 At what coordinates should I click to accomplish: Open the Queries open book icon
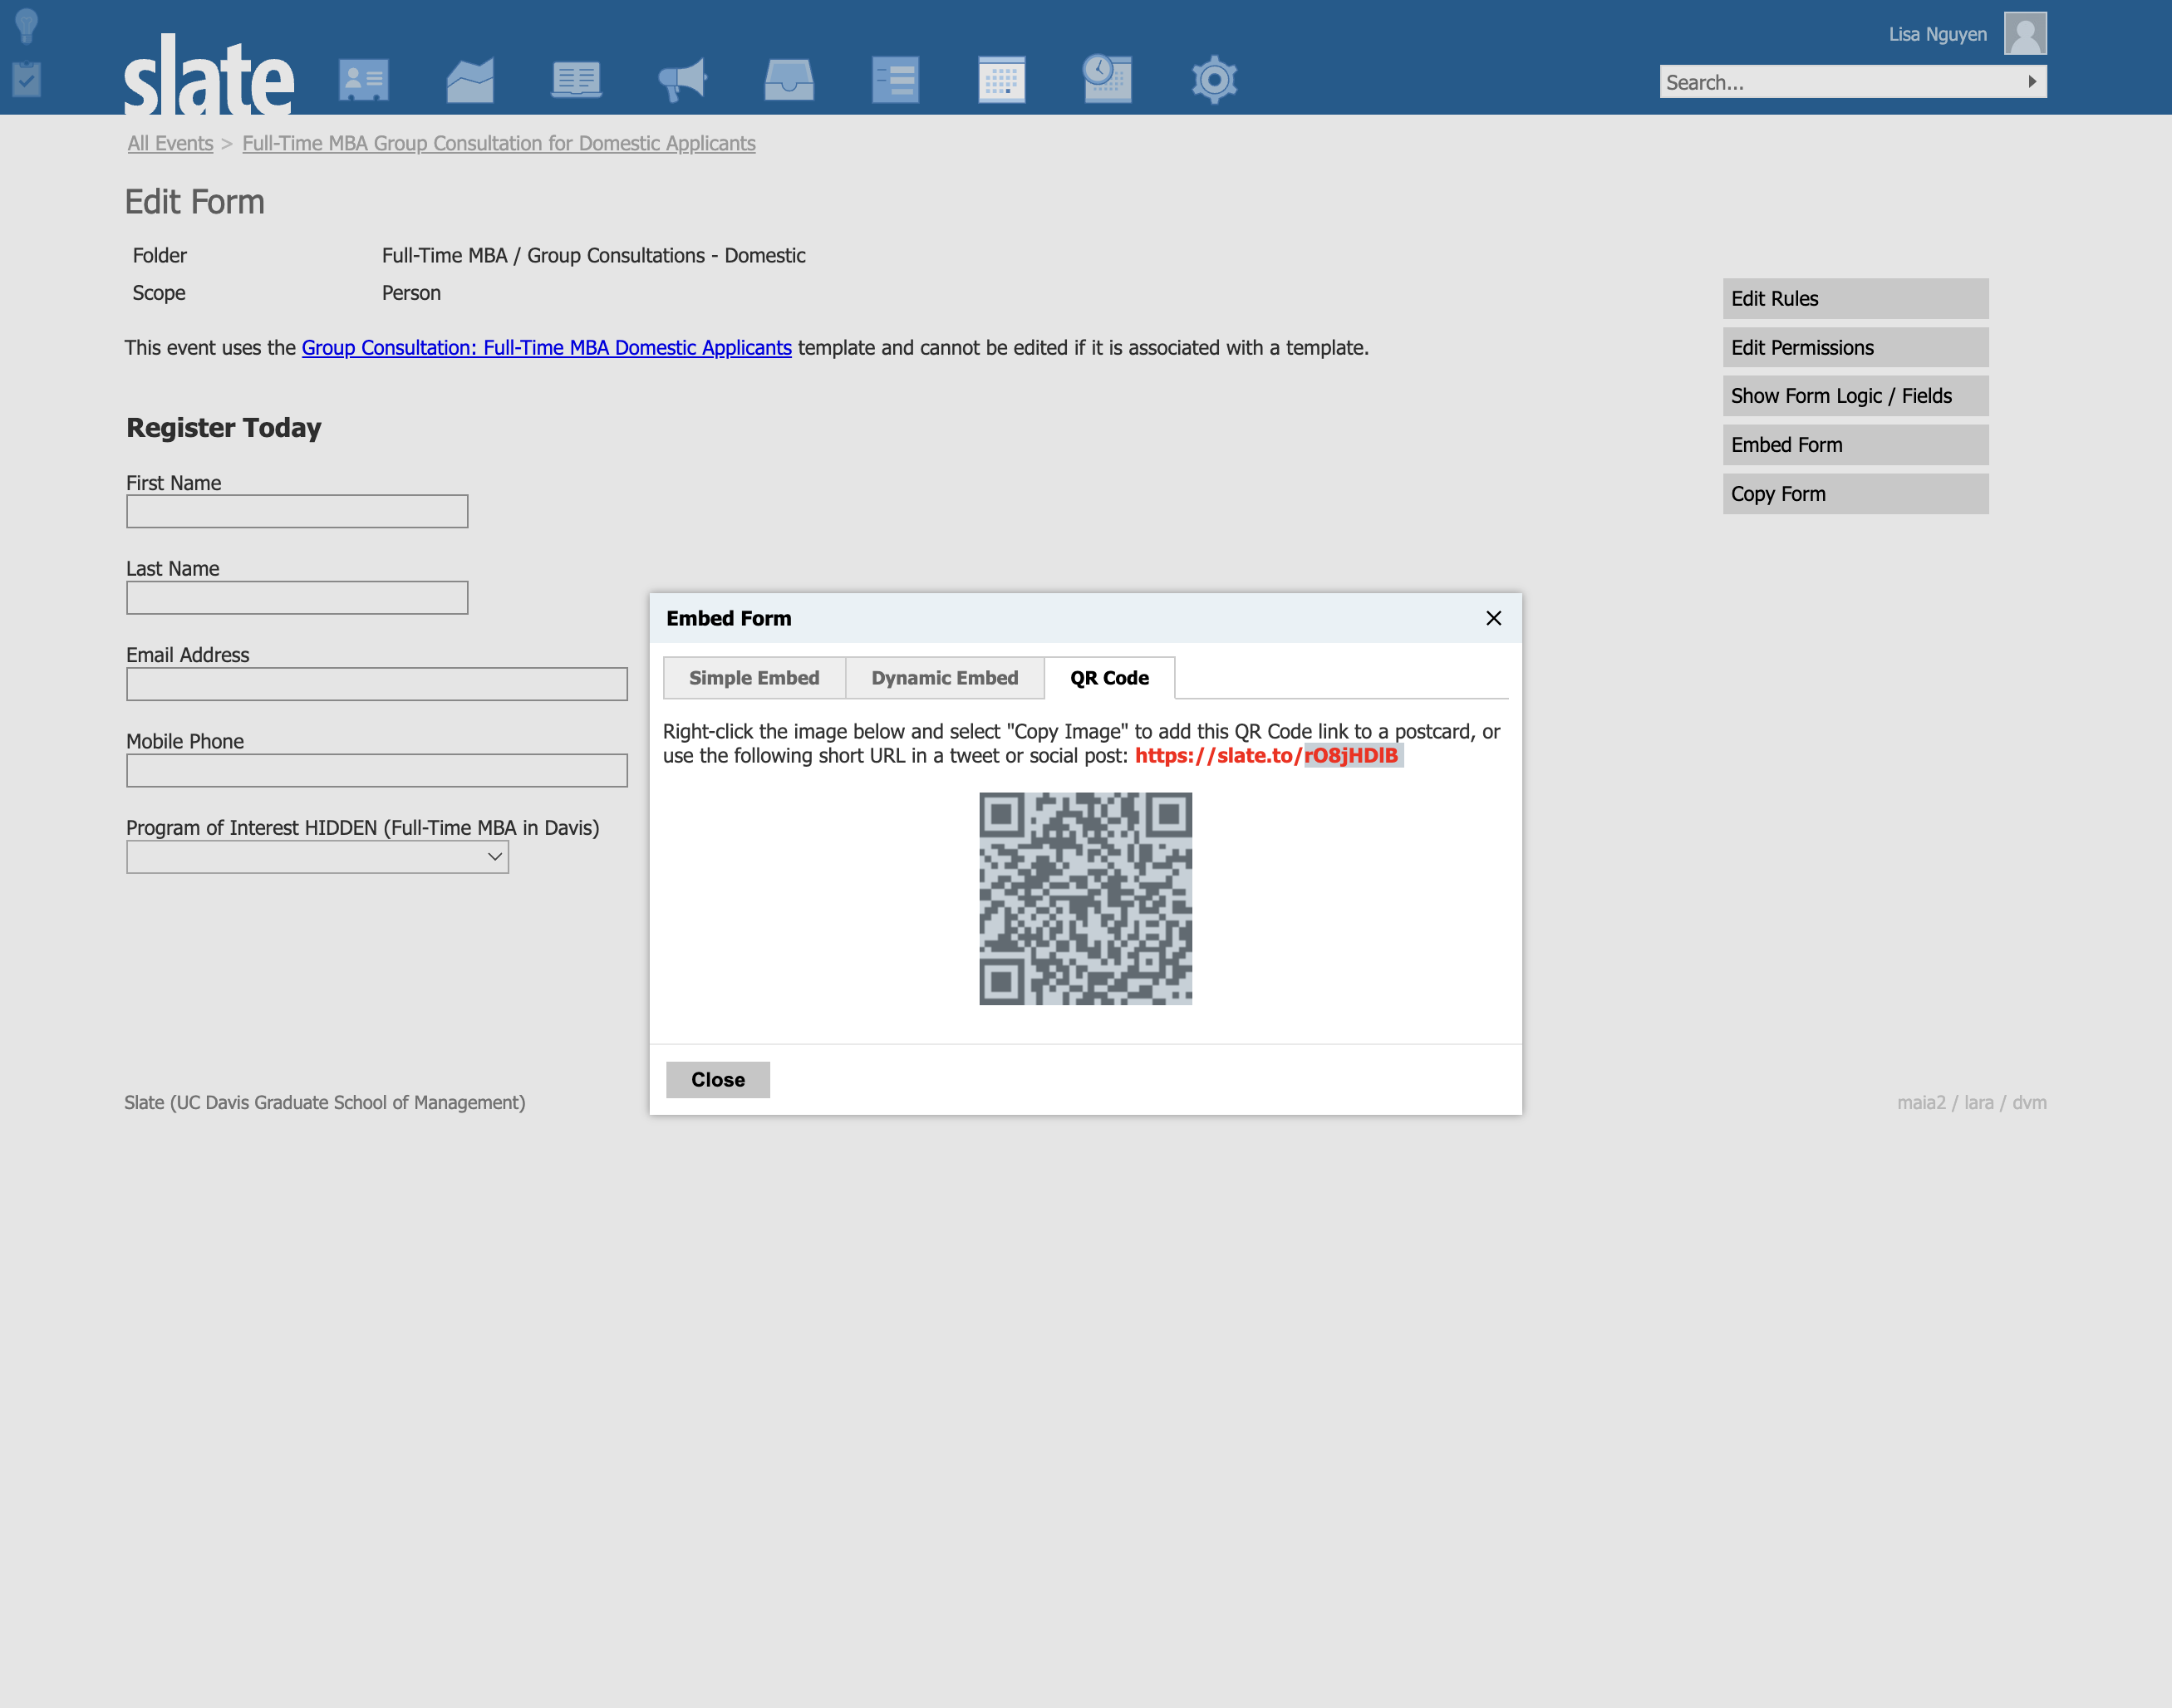pyautogui.click(x=577, y=80)
